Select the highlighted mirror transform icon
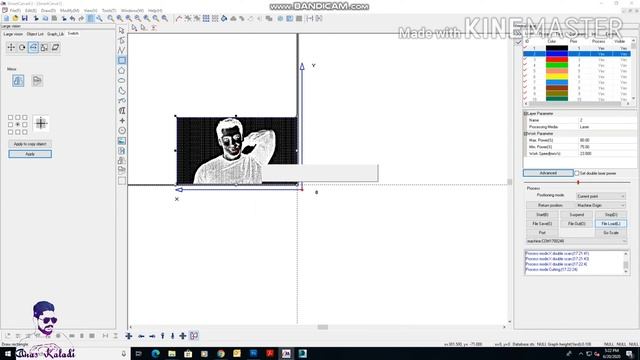This screenshot has width=640, height=360. (x=33, y=47)
